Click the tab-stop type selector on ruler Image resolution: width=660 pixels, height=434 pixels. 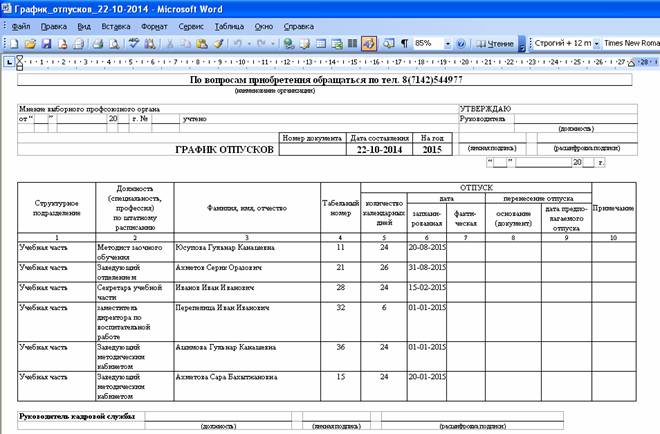(x=9, y=63)
